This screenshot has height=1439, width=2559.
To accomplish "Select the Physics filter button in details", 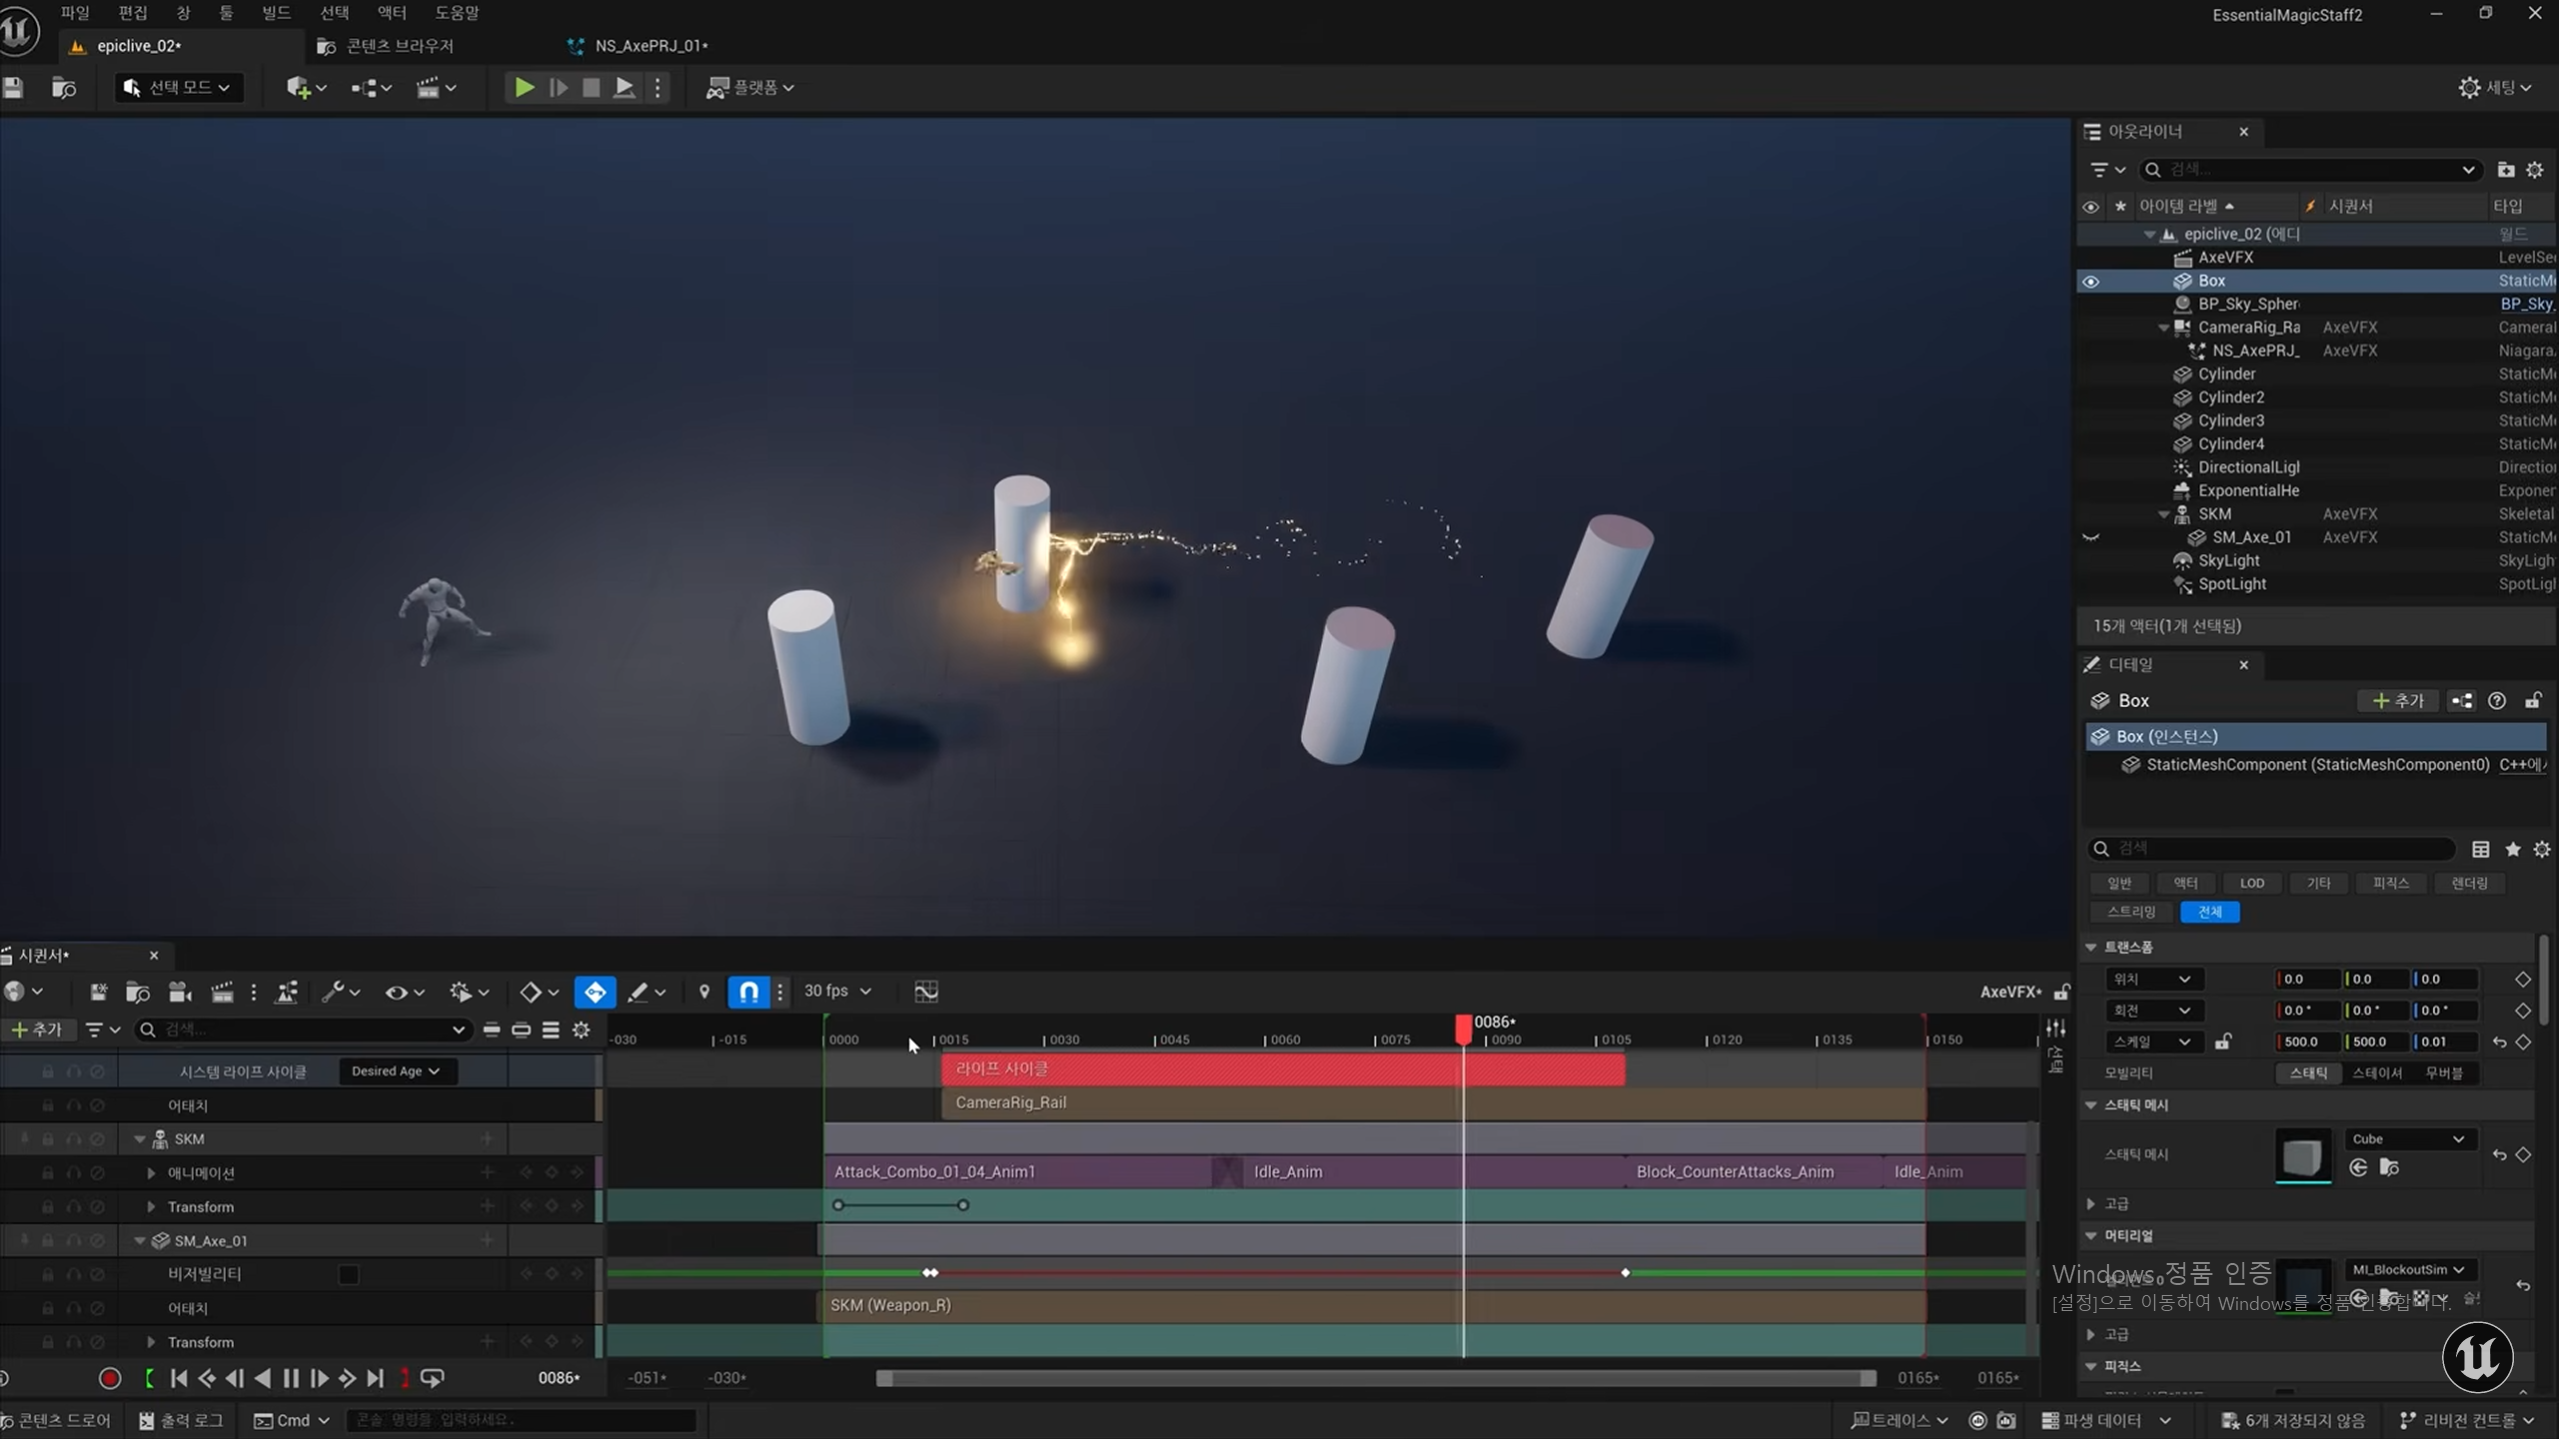I will pyautogui.click(x=2390, y=883).
